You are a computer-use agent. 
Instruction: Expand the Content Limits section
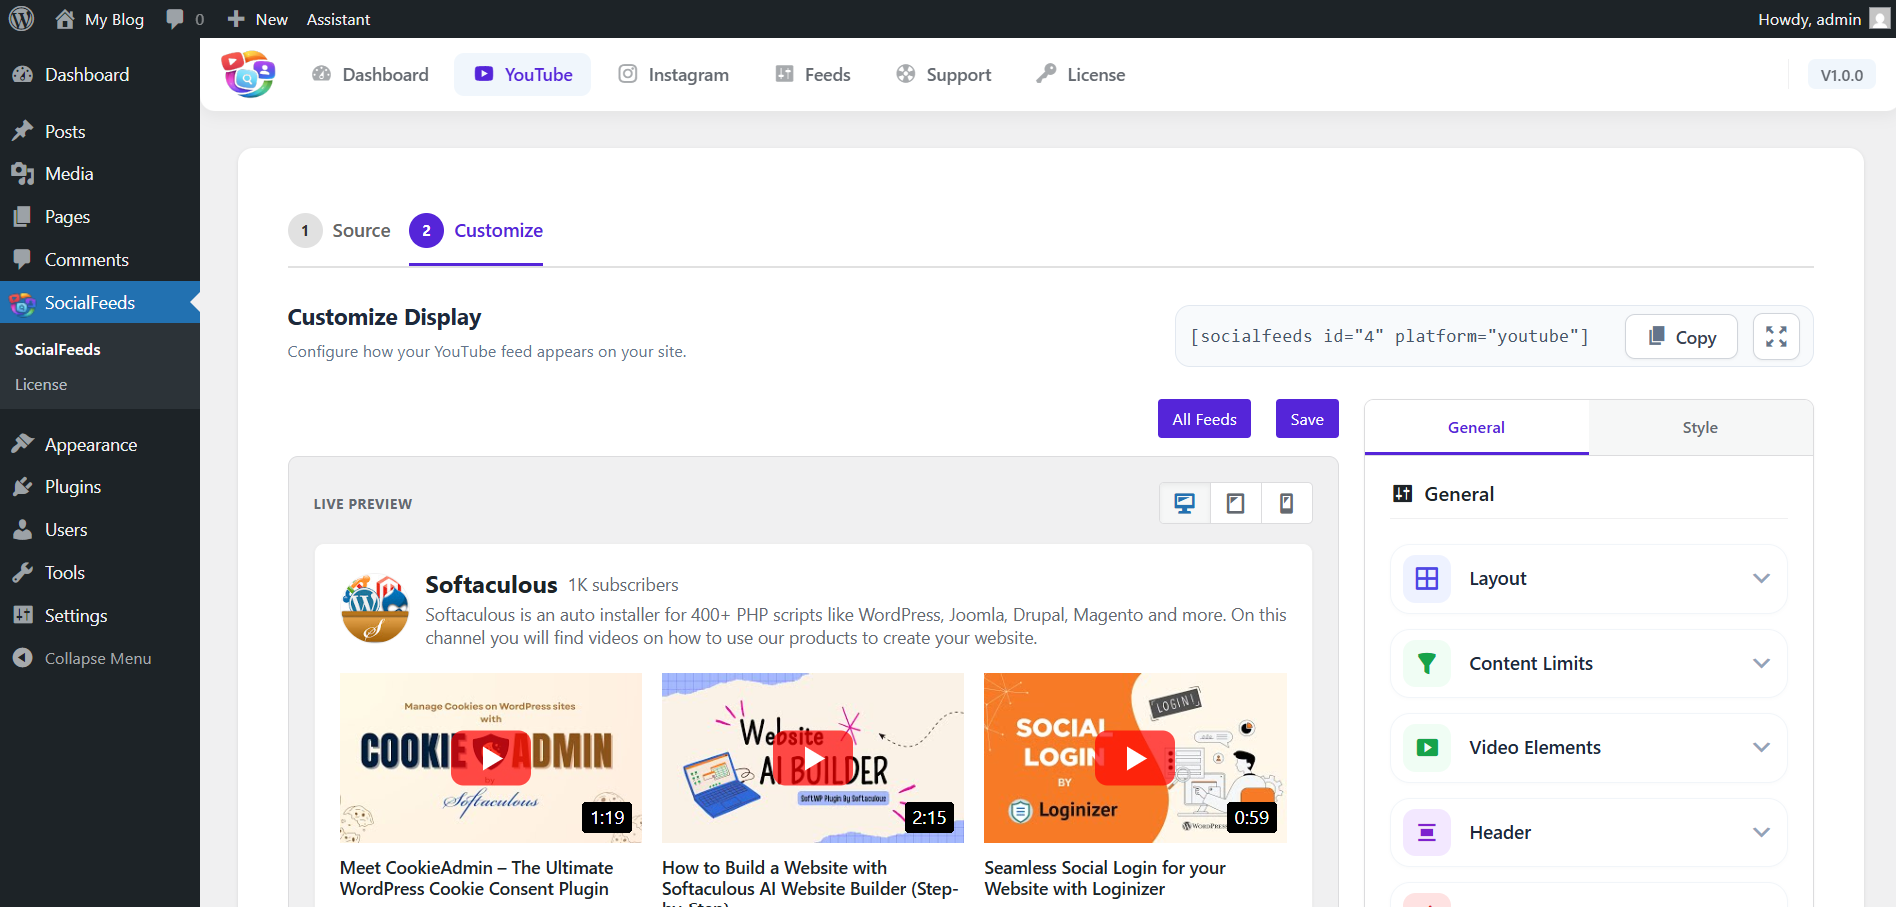[1587, 663]
